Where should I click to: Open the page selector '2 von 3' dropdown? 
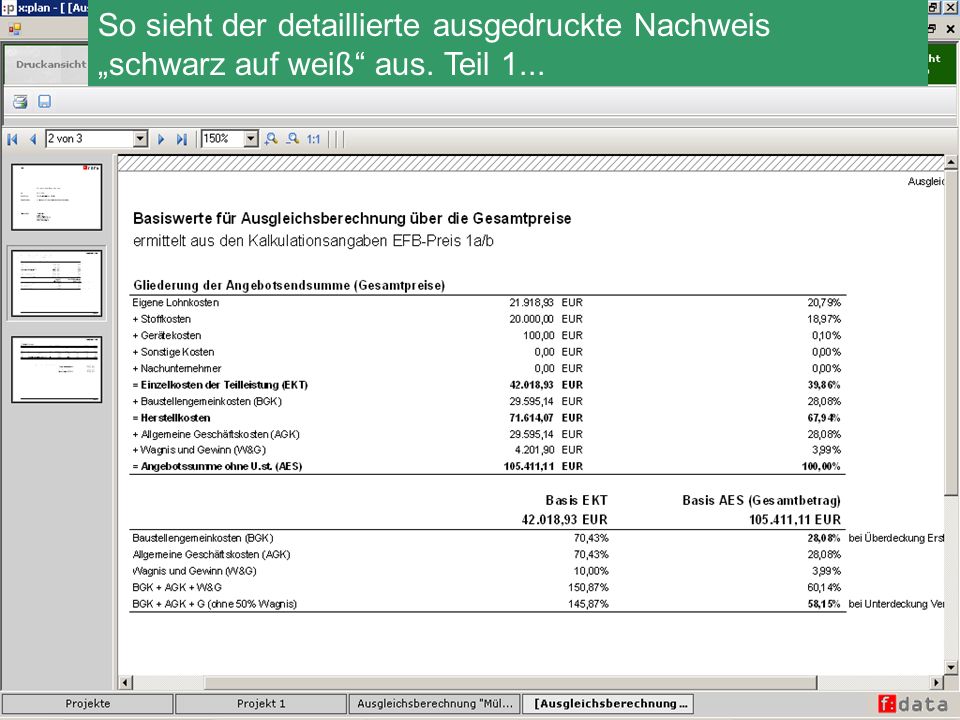click(140, 139)
